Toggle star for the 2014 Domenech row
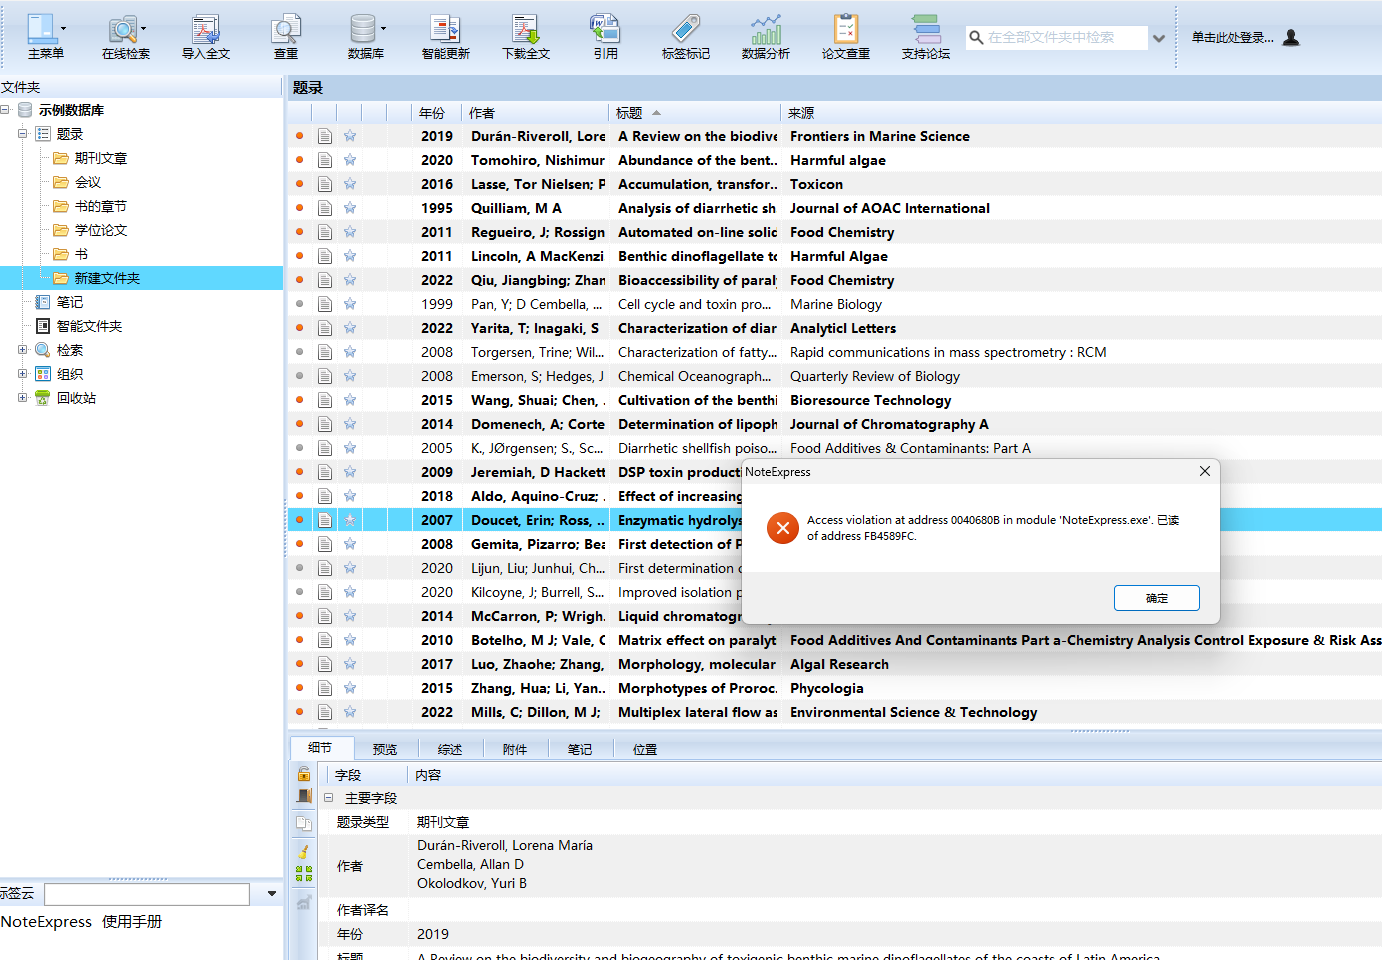The width and height of the screenshot is (1382, 960). (x=350, y=424)
